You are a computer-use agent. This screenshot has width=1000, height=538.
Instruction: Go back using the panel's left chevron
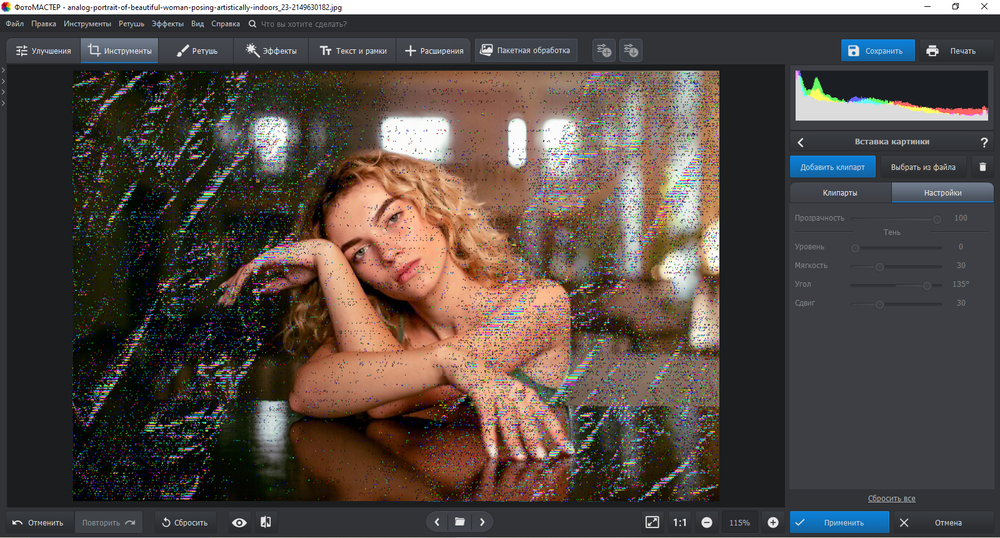[801, 143]
